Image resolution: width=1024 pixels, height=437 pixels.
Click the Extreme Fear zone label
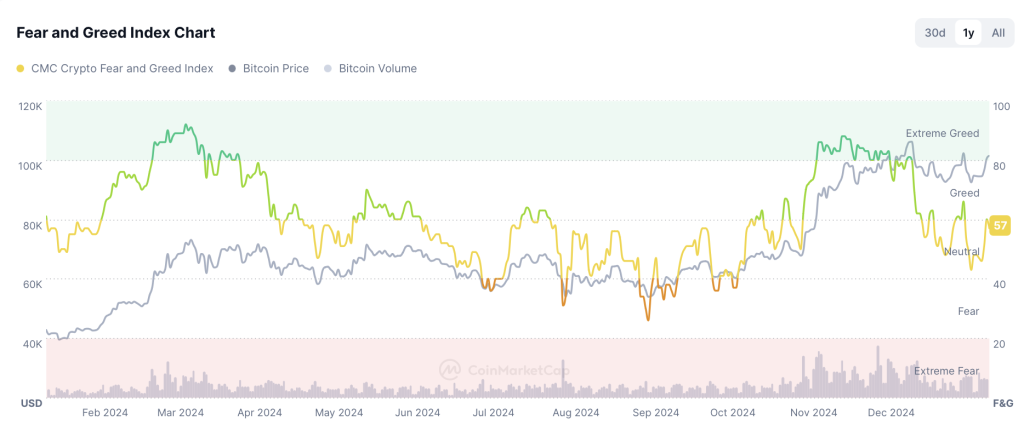click(946, 371)
